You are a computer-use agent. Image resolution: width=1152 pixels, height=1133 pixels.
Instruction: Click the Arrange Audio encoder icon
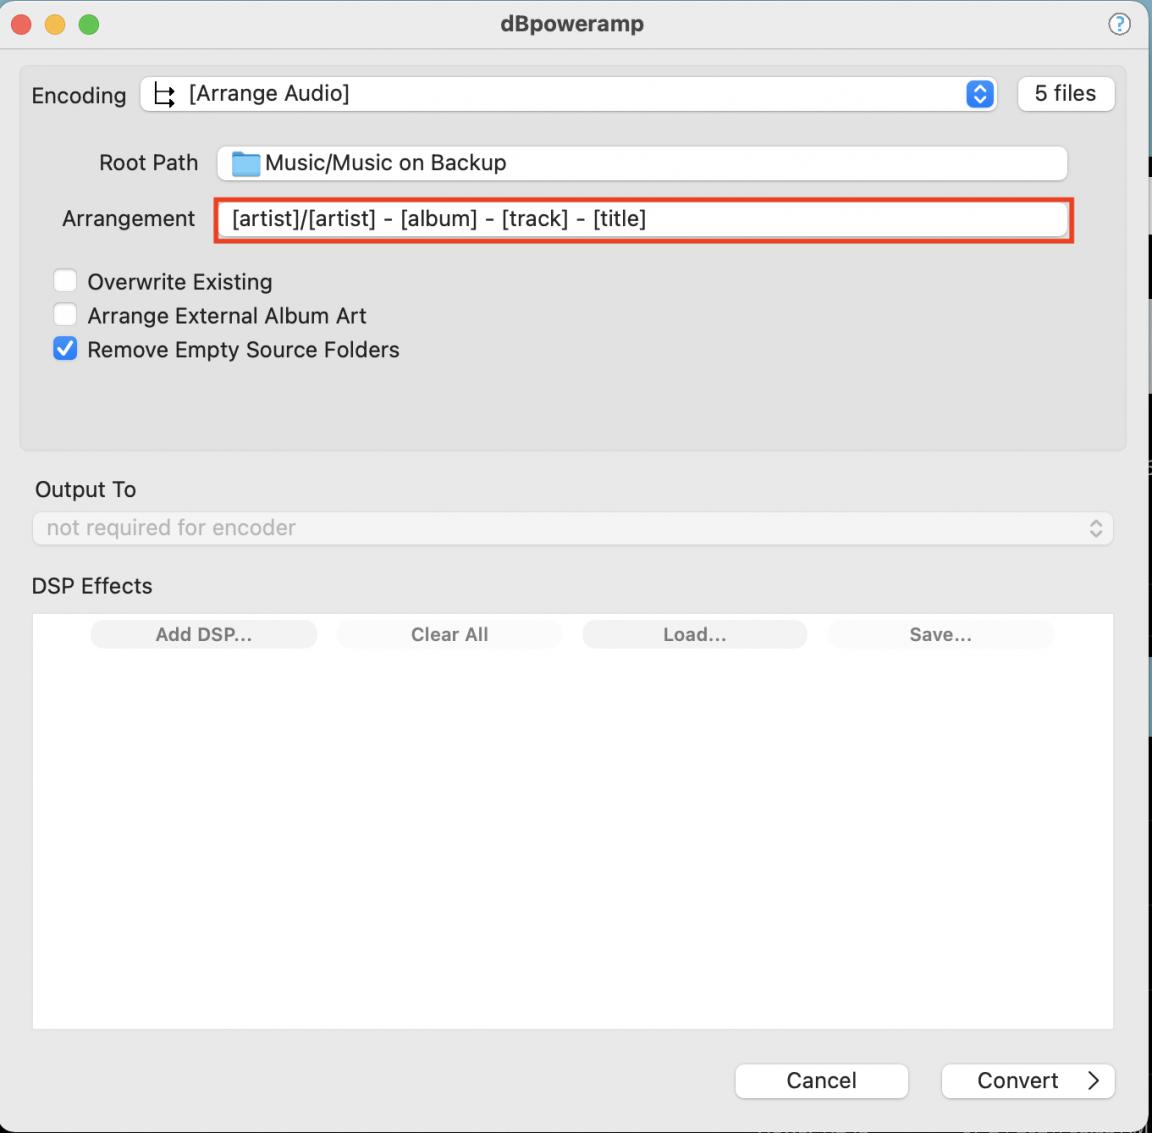coord(165,95)
